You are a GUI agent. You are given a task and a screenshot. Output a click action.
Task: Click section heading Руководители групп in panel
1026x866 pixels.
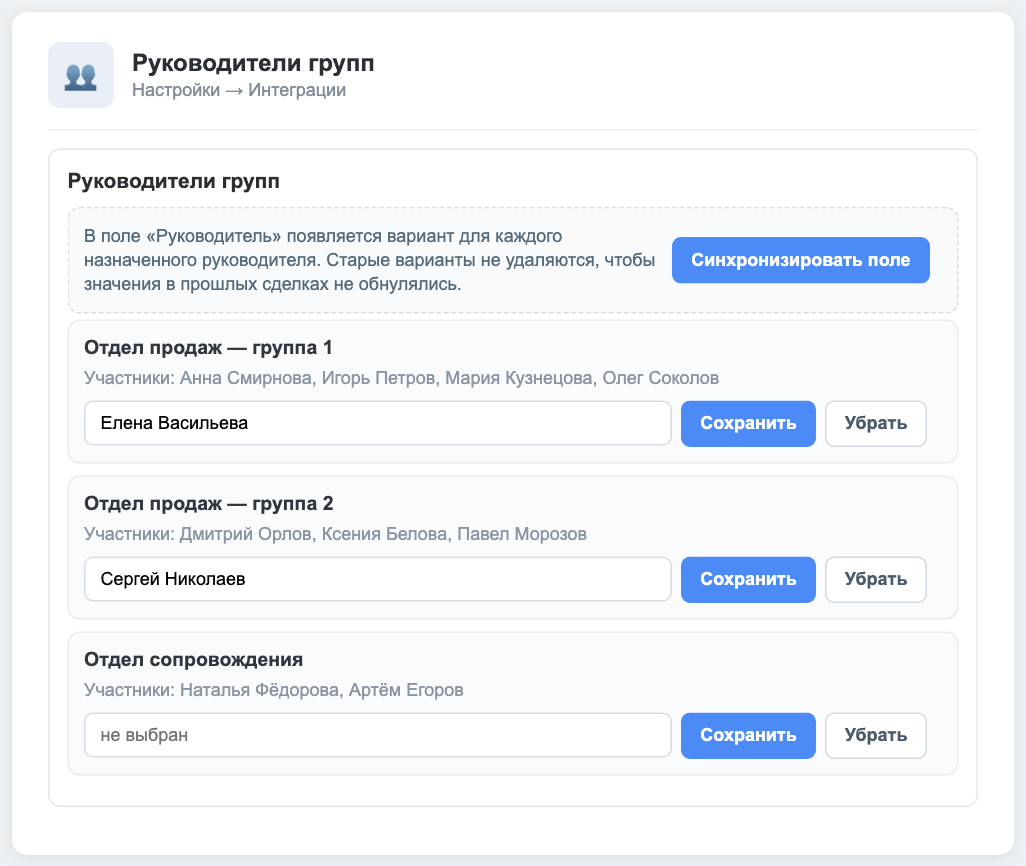(173, 181)
